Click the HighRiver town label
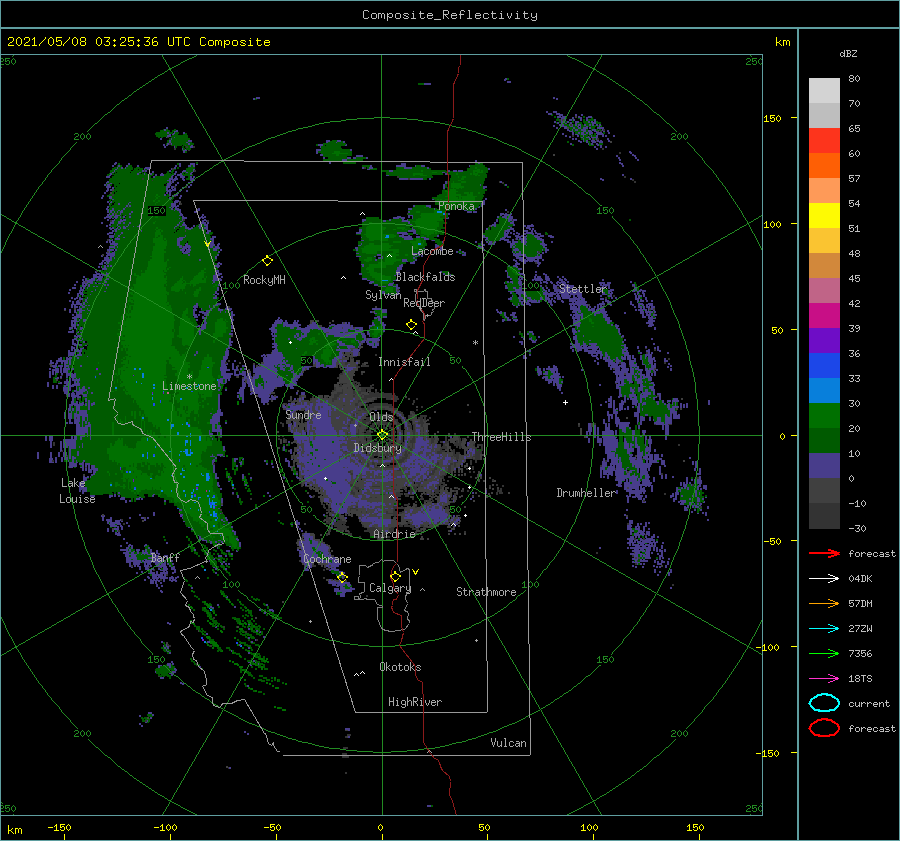900x841 pixels. click(415, 703)
